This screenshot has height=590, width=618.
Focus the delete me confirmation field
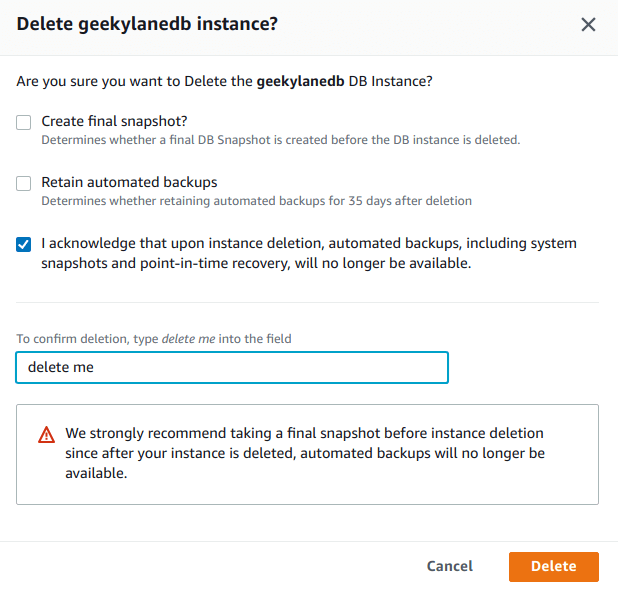232,367
